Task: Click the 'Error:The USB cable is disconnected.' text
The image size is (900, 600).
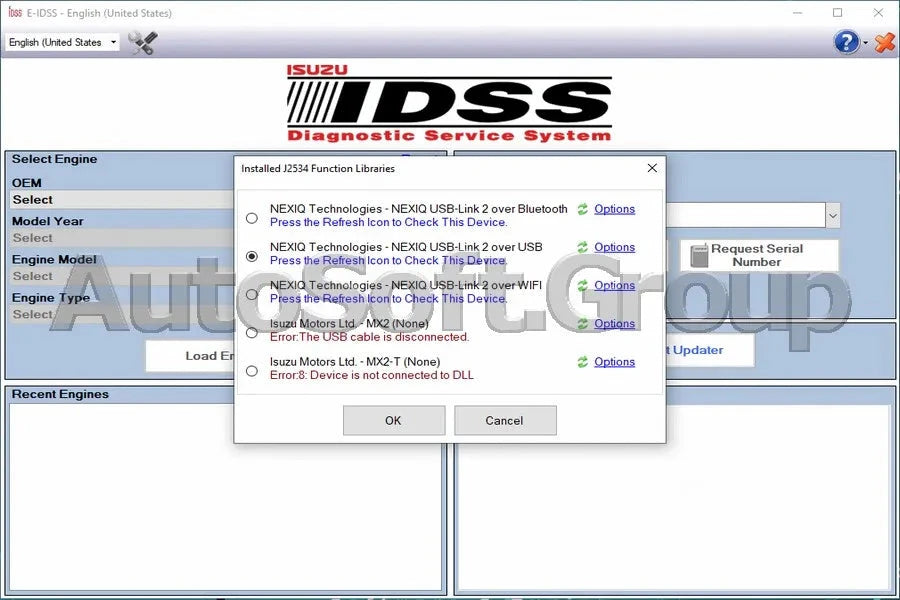Action: click(370, 337)
